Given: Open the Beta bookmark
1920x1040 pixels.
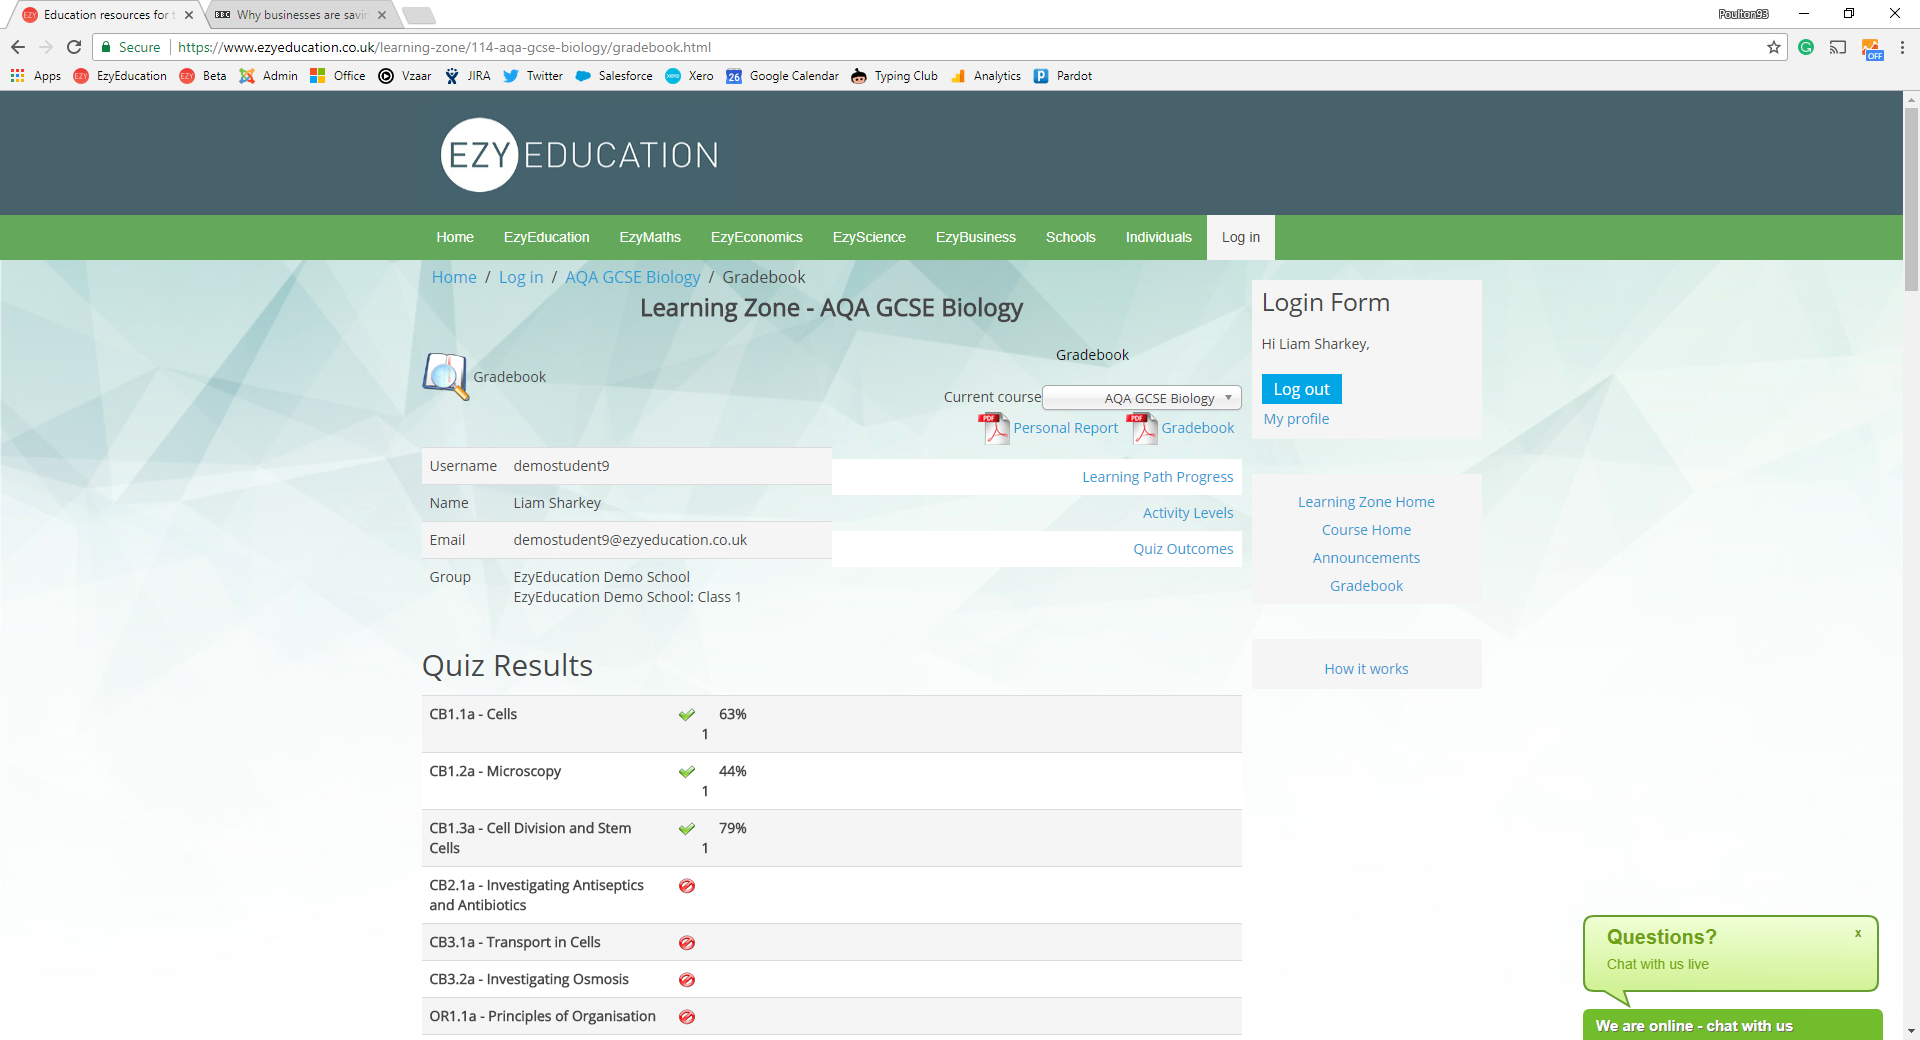Looking at the screenshot, I should coord(203,76).
